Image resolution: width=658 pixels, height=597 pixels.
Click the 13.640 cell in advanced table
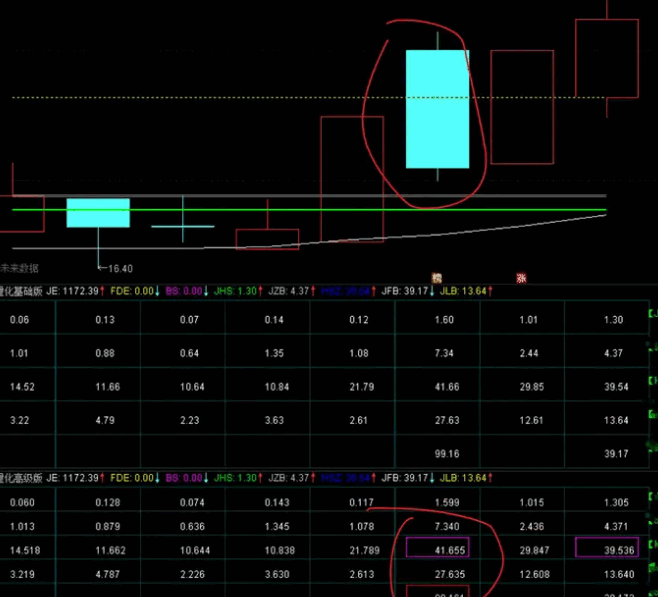pyautogui.click(x=619, y=574)
